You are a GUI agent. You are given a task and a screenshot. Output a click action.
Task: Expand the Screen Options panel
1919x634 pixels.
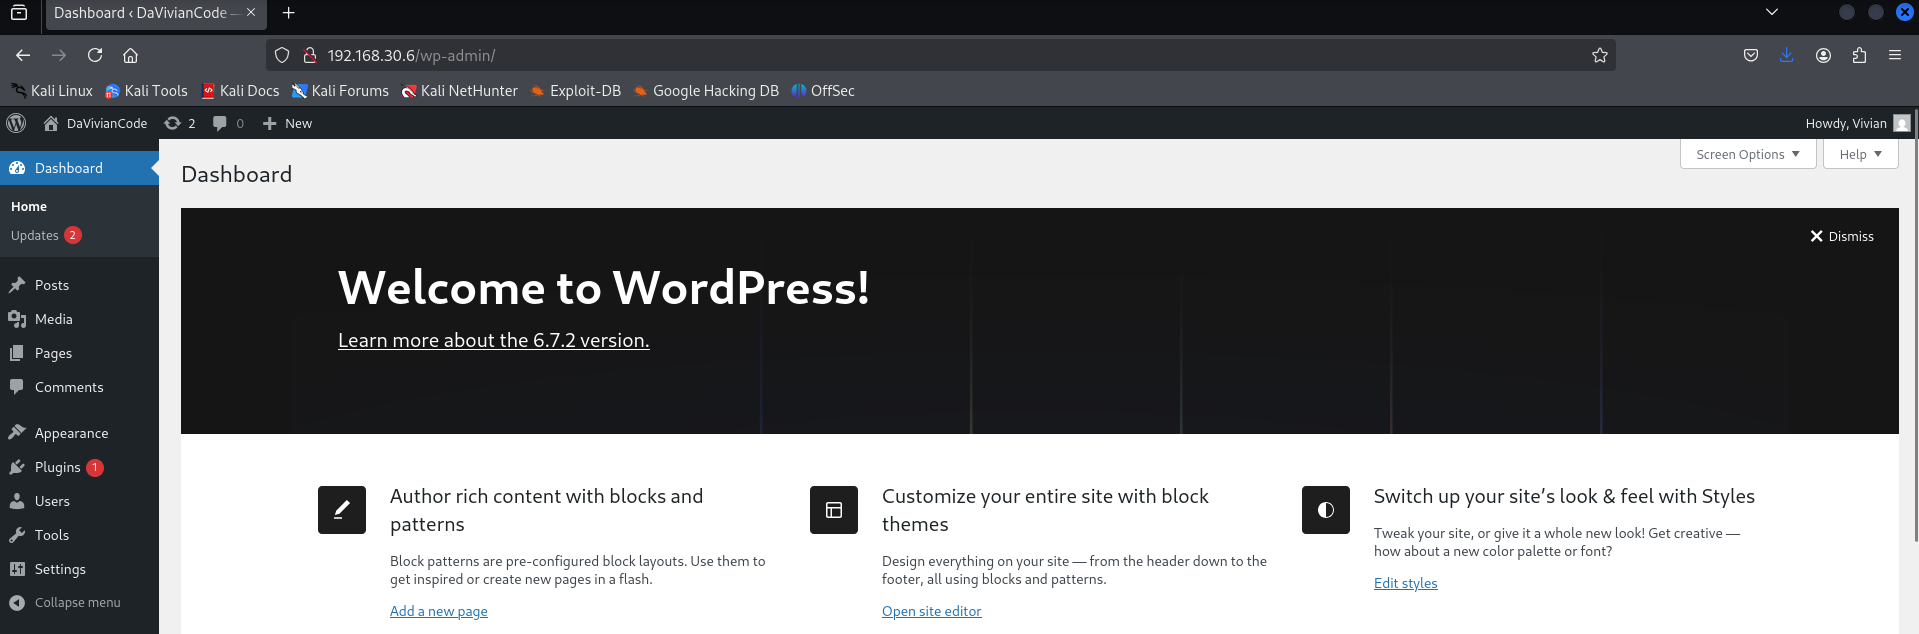pos(1748,154)
